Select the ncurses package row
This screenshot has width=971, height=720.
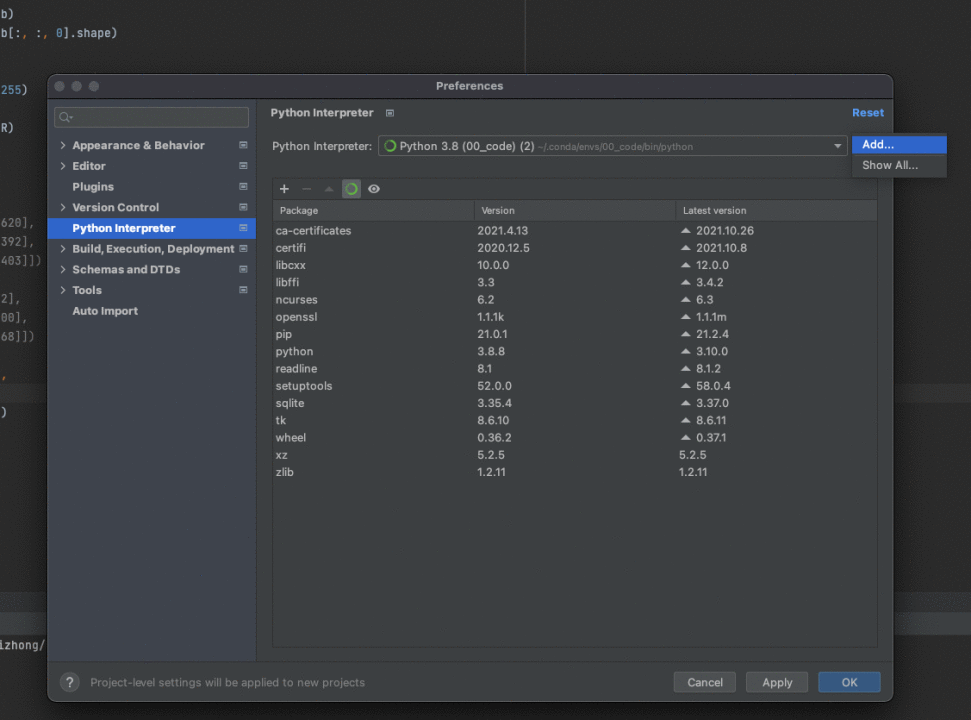coord(575,300)
